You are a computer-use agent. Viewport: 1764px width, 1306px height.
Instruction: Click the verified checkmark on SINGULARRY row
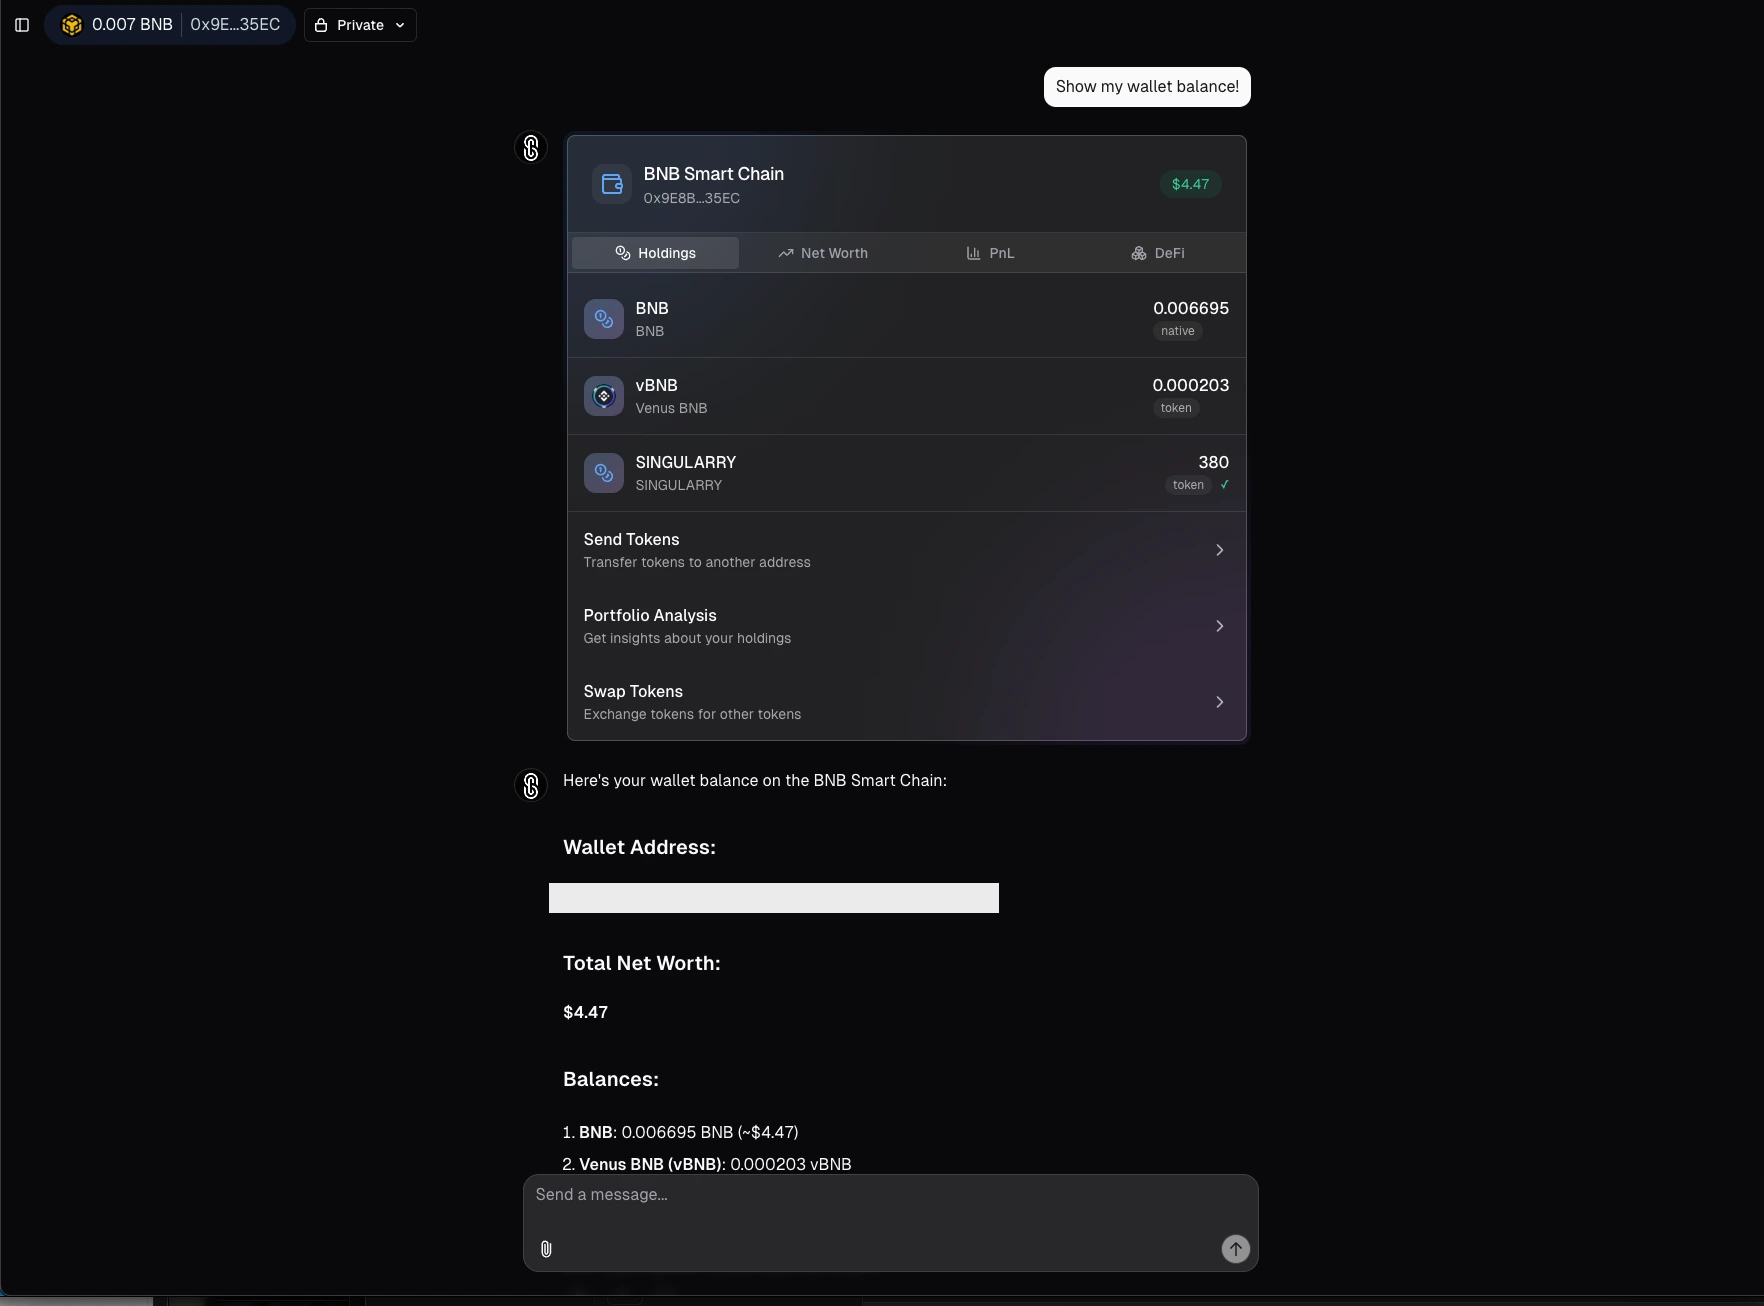[1224, 485]
